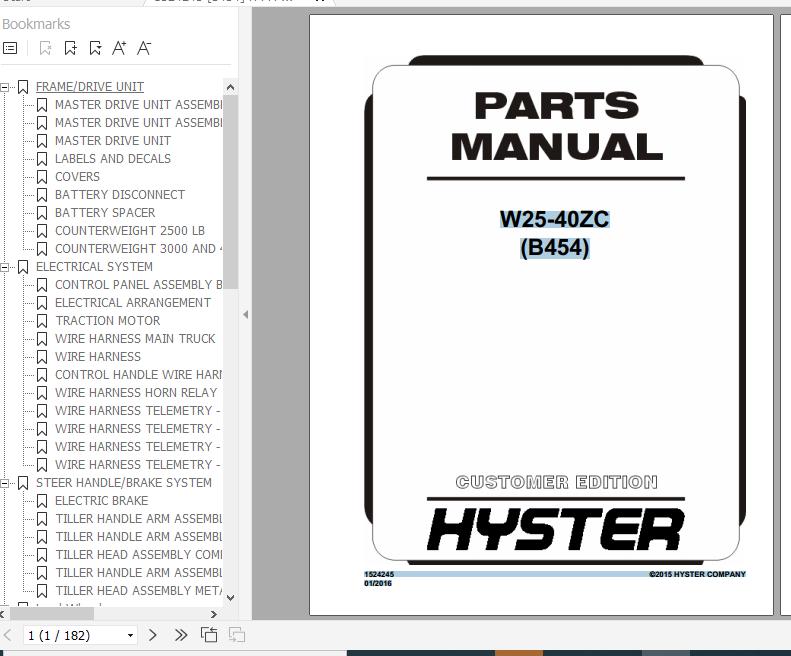This screenshot has width=791, height=656.
Task: Click highlighted (B454) text on page
Action: tap(554, 248)
